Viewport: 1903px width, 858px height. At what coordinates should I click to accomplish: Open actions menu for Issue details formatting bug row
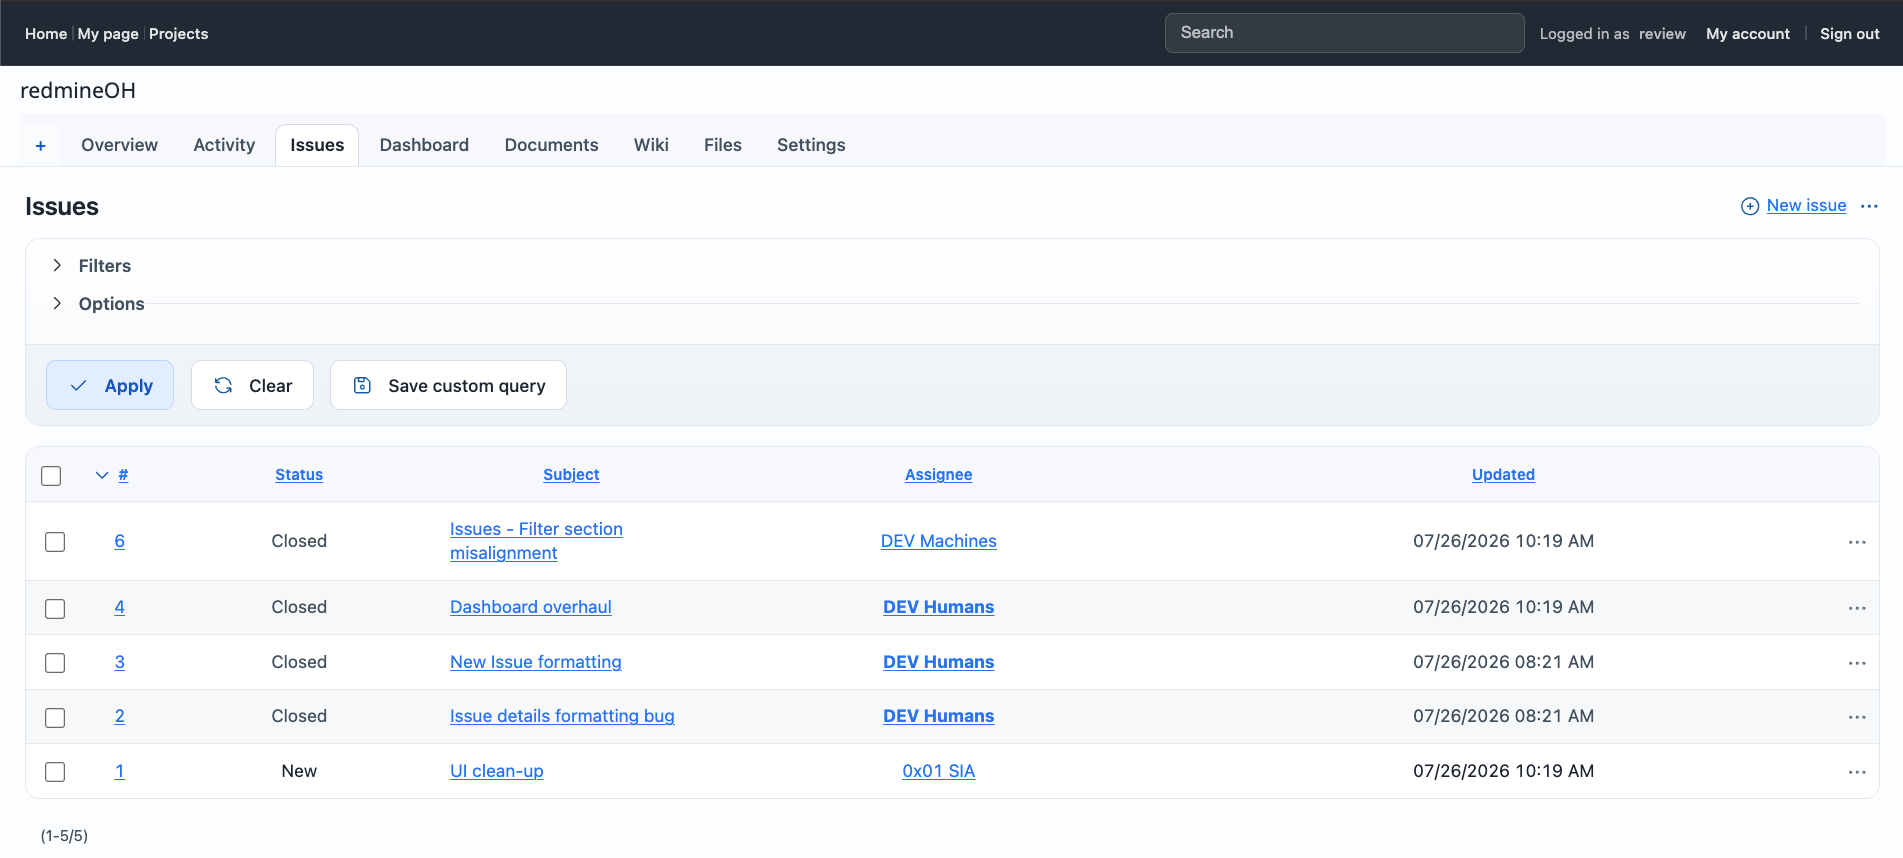(x=1857, y=717)
